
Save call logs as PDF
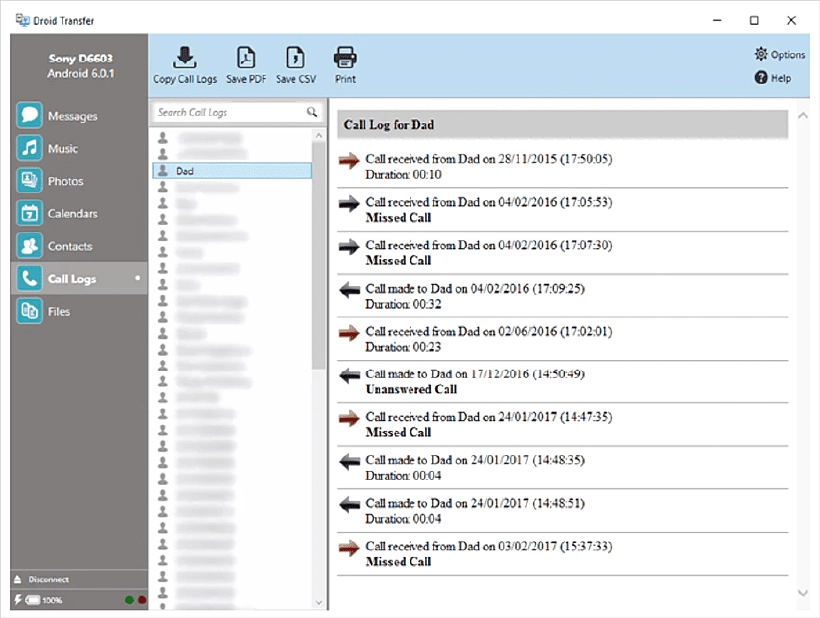click(x=246, y=65)
